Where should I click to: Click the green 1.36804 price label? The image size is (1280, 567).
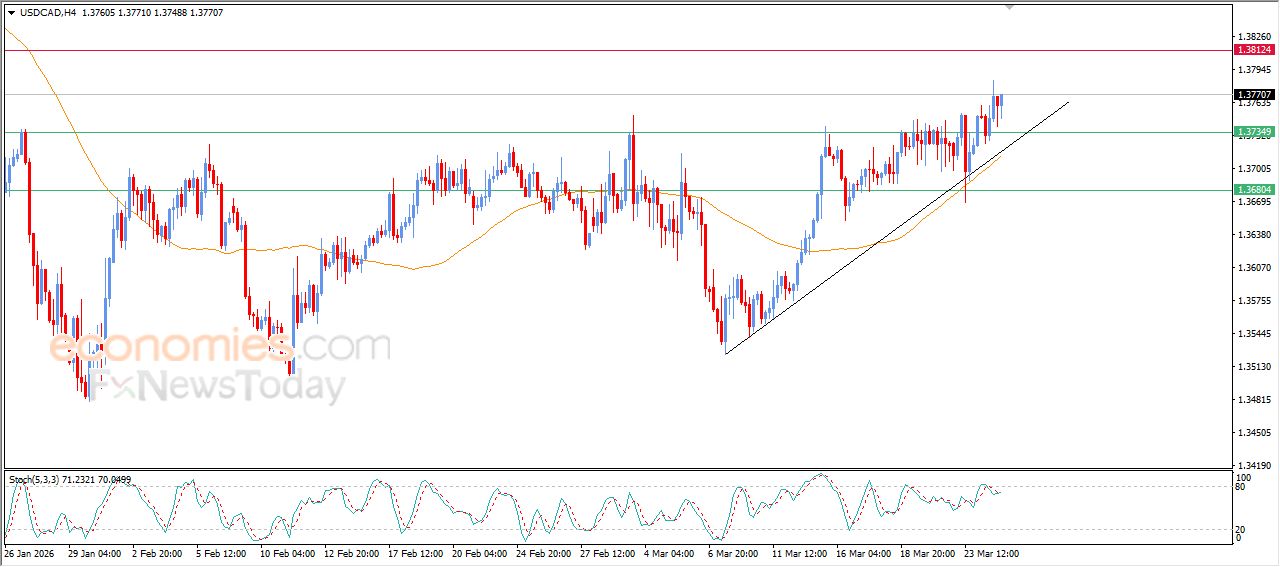coord(1254,190)
